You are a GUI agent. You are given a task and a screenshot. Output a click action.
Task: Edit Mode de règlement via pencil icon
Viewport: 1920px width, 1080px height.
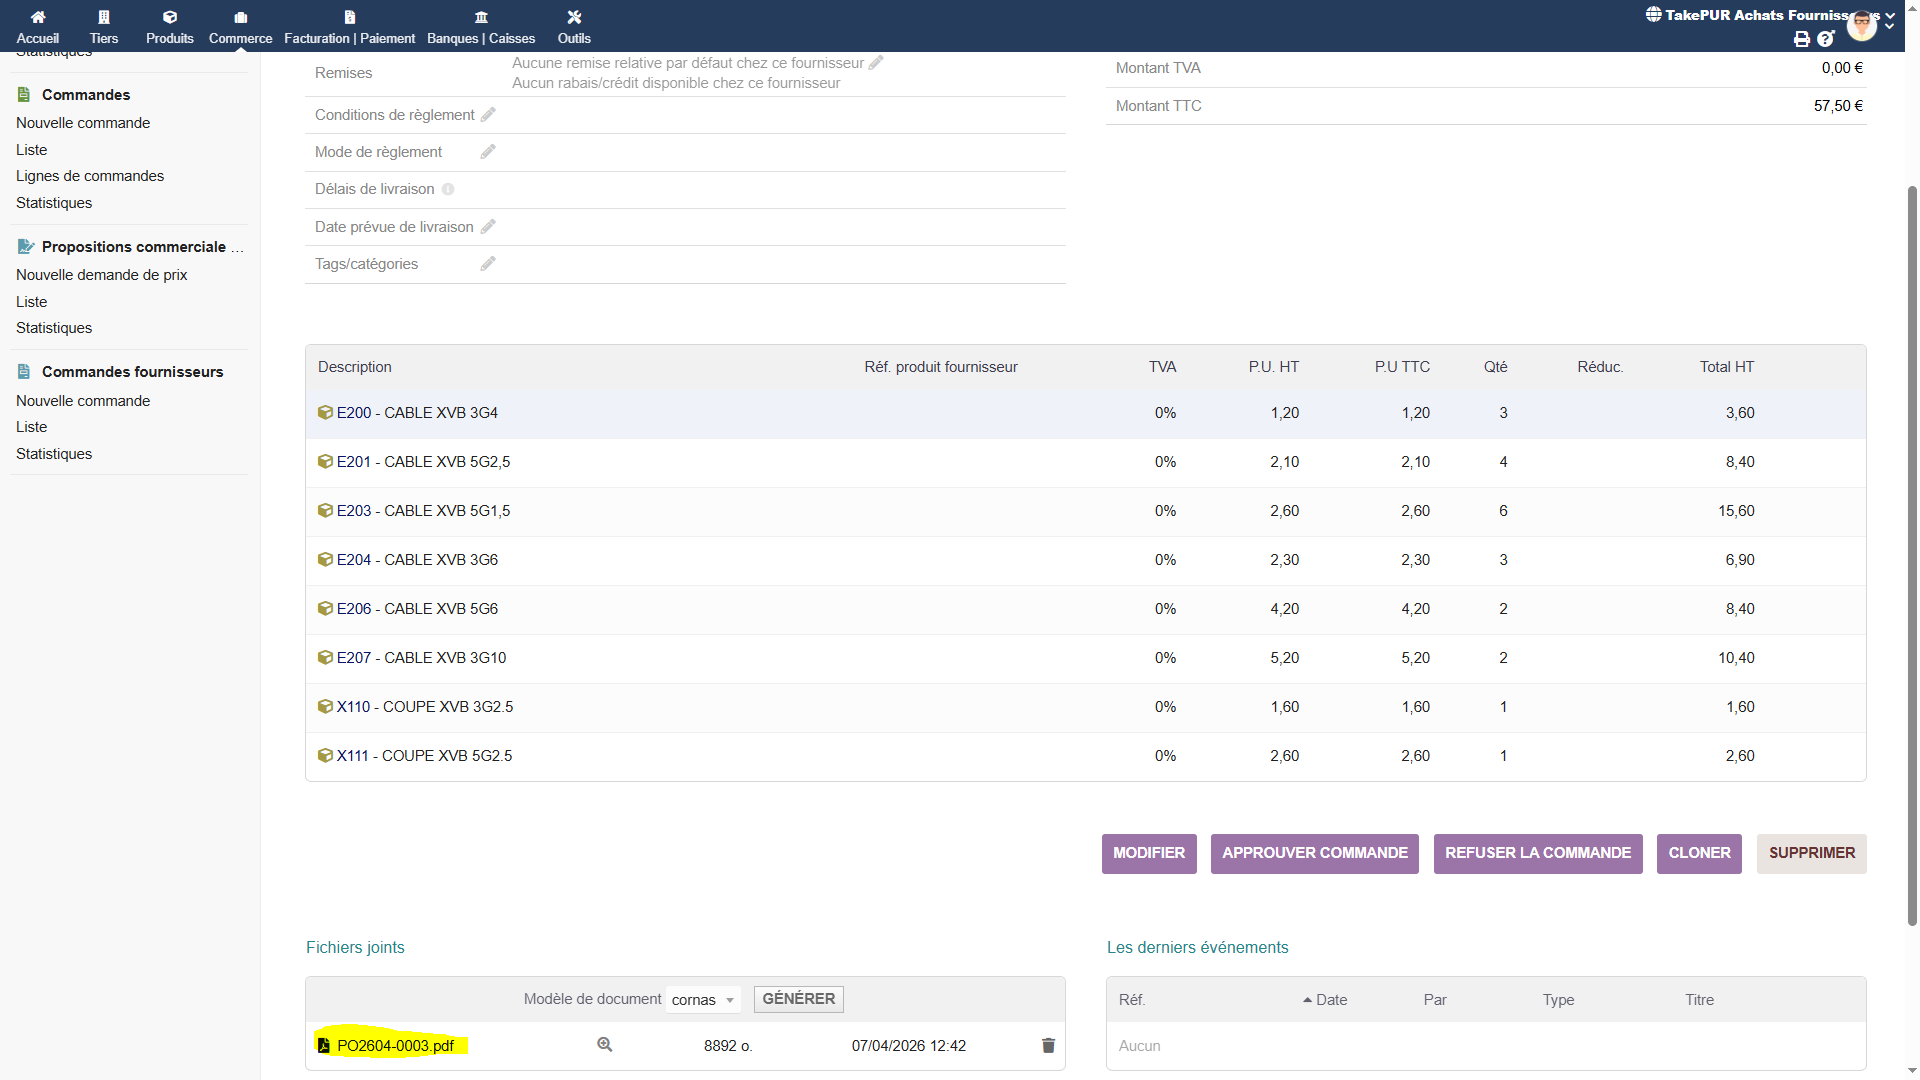click(488, 152)
